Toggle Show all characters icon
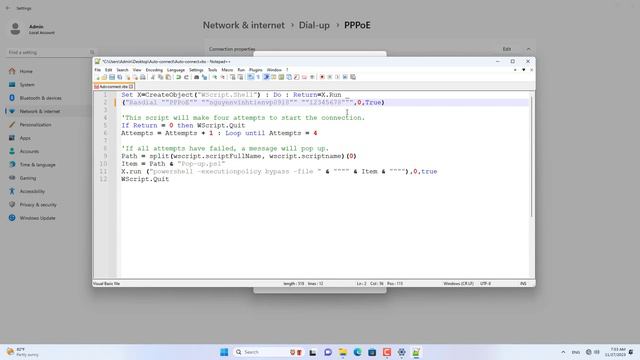The image size is (640, 360). click(x=258, y=77)
